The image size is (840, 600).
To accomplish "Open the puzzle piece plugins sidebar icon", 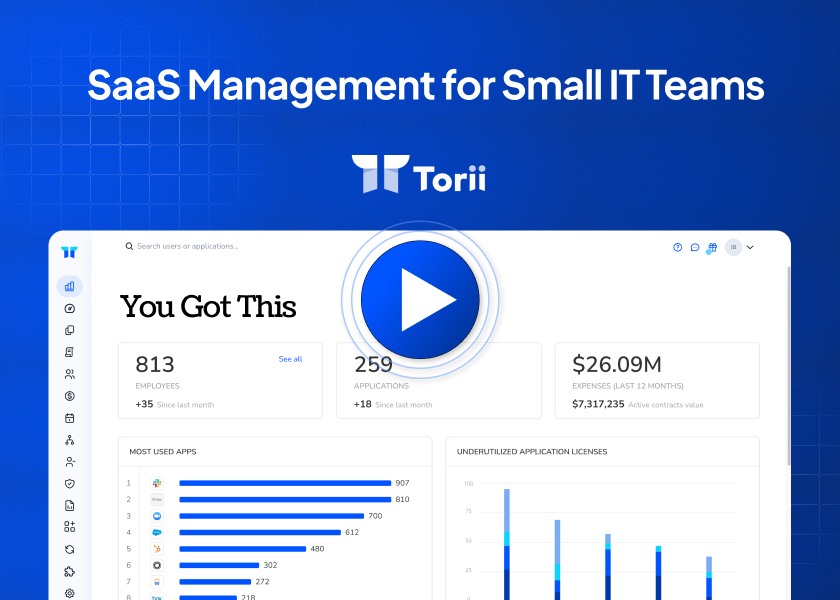I will [70, 571].
